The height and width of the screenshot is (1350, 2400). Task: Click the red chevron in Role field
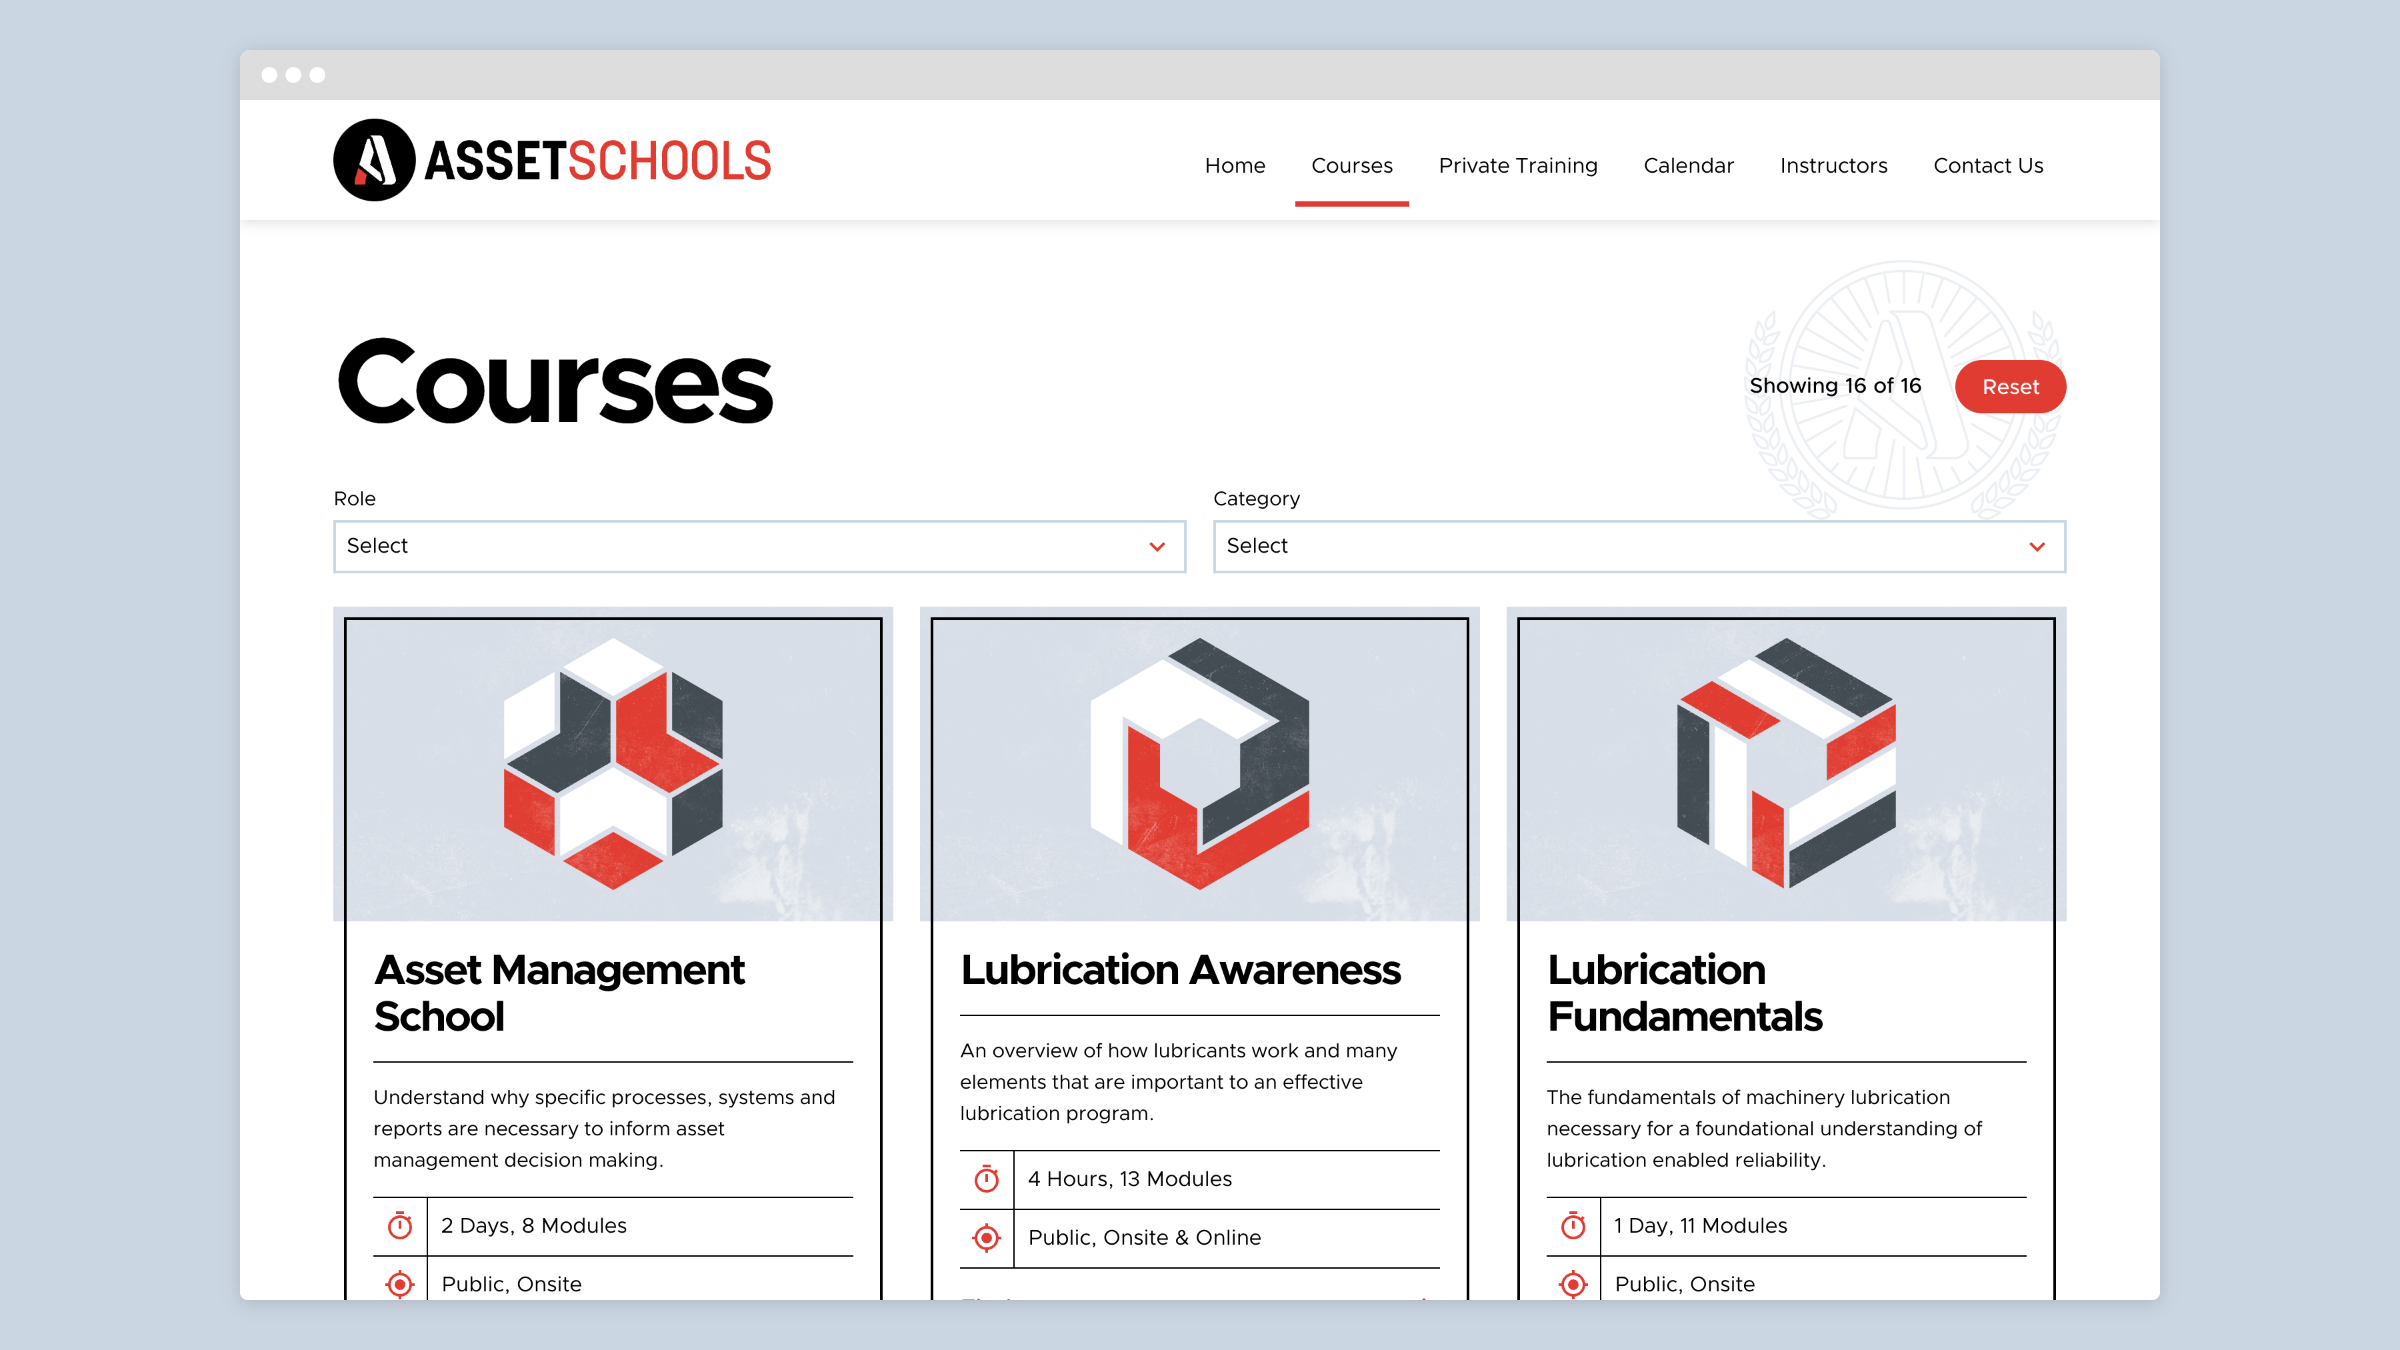click(x=1157, y=547)
